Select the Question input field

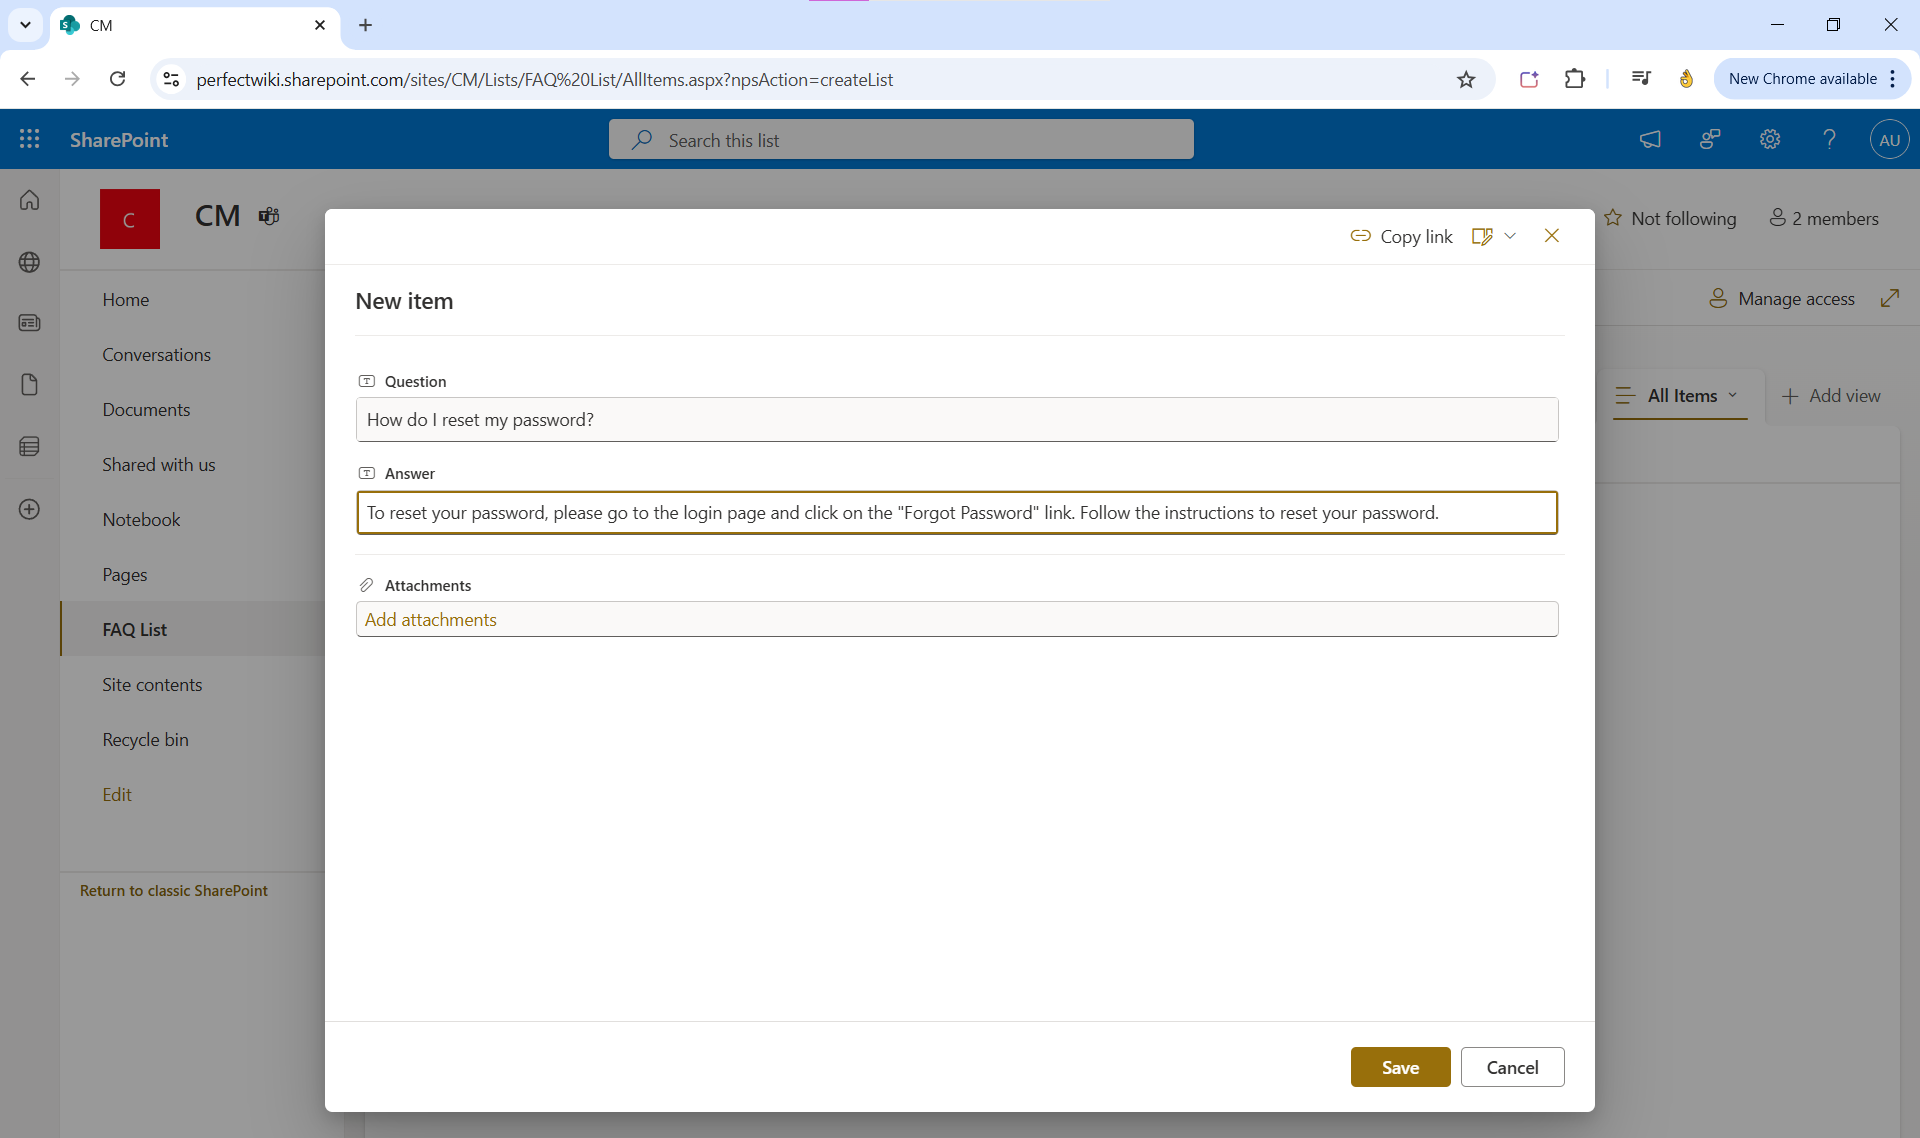pyautogui.click(x=956, y=419)
